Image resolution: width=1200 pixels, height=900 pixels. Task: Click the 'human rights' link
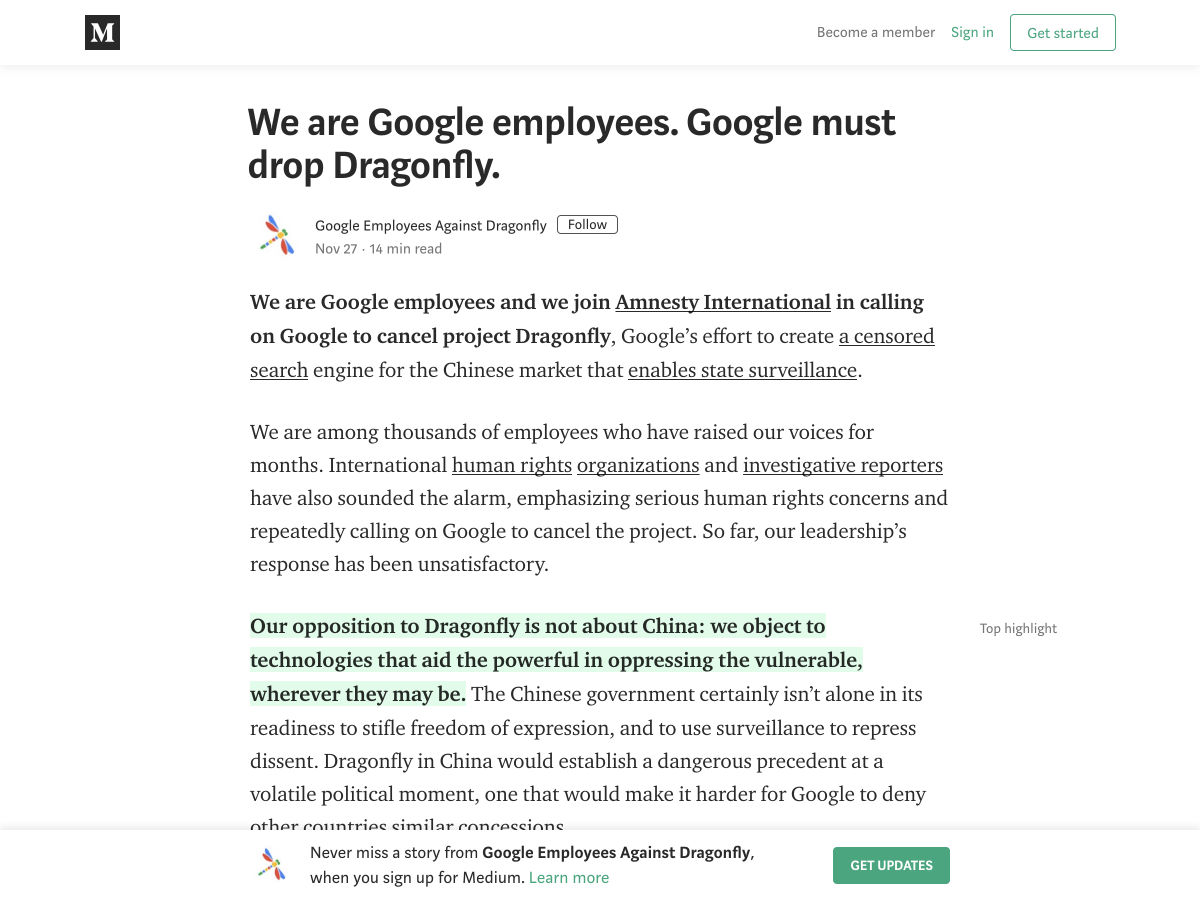click(x=512, y=465)
